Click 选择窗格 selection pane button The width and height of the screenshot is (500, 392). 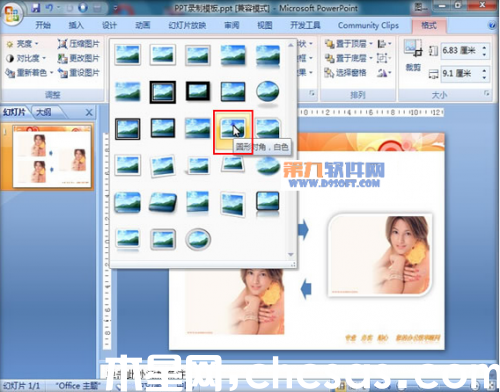click(345, 73)
